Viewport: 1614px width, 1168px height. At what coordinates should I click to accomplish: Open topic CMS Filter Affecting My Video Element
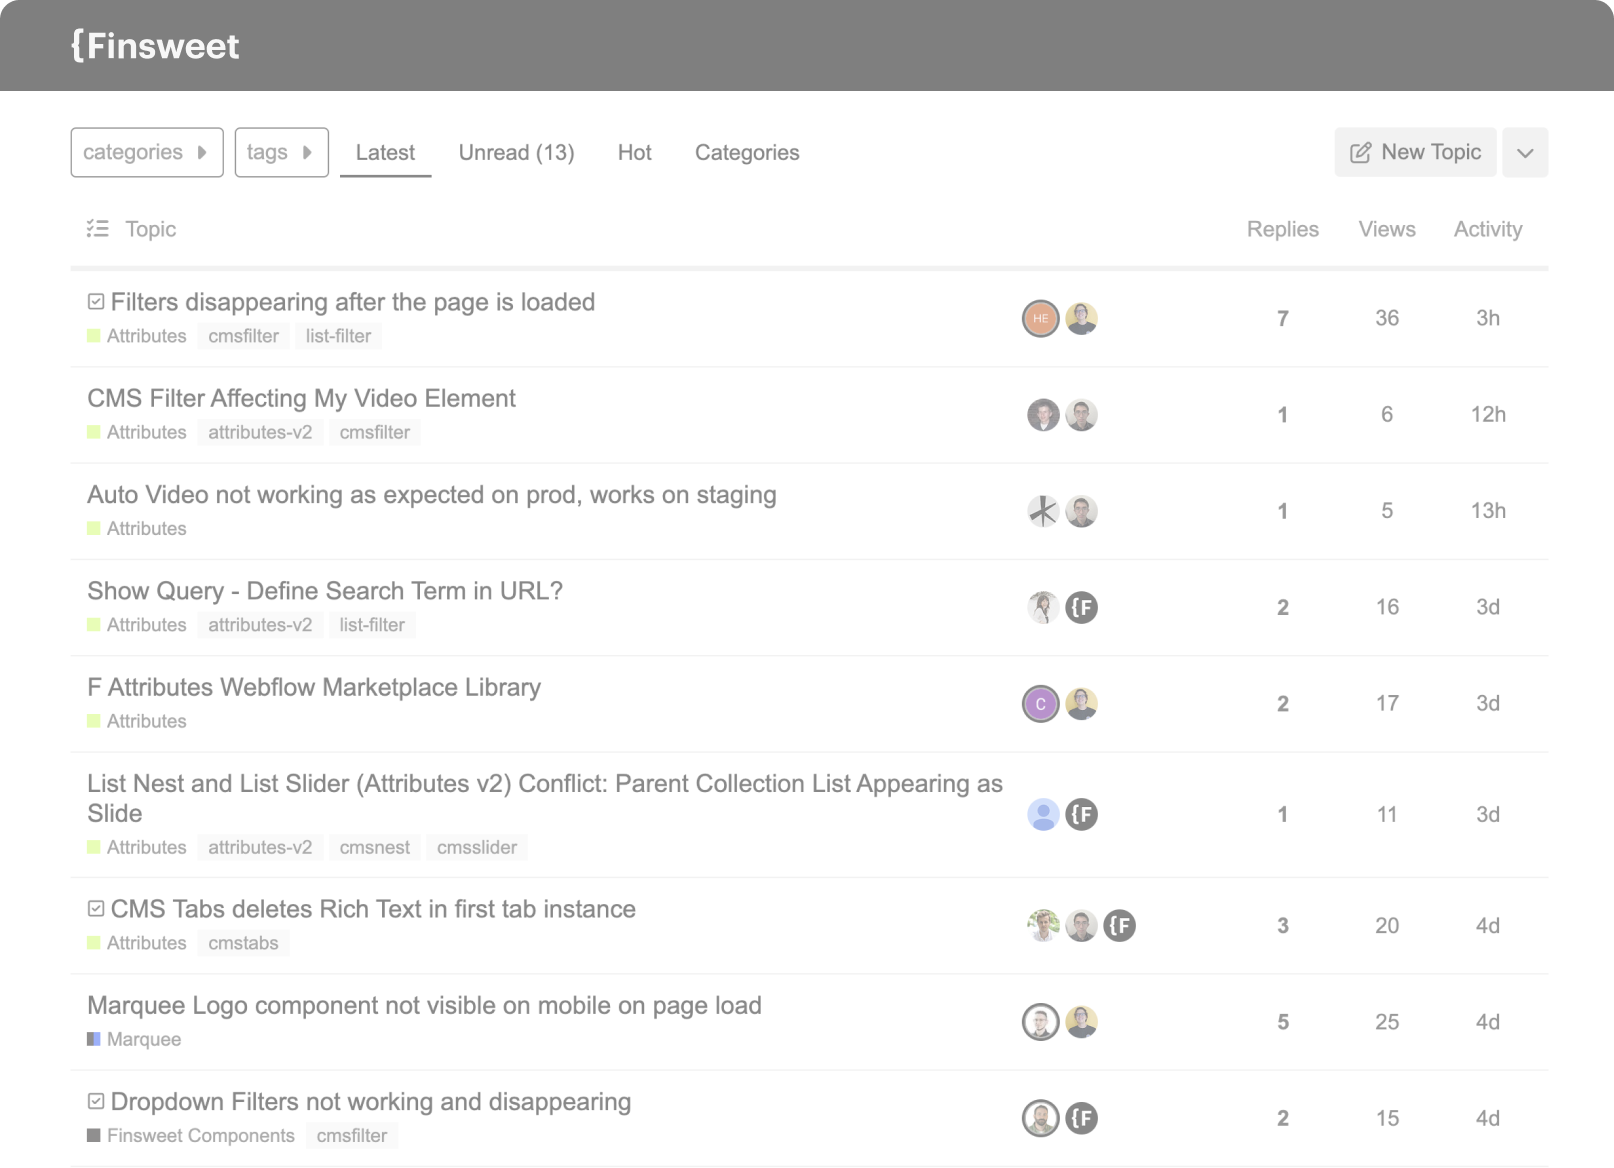tap(301, 398)
